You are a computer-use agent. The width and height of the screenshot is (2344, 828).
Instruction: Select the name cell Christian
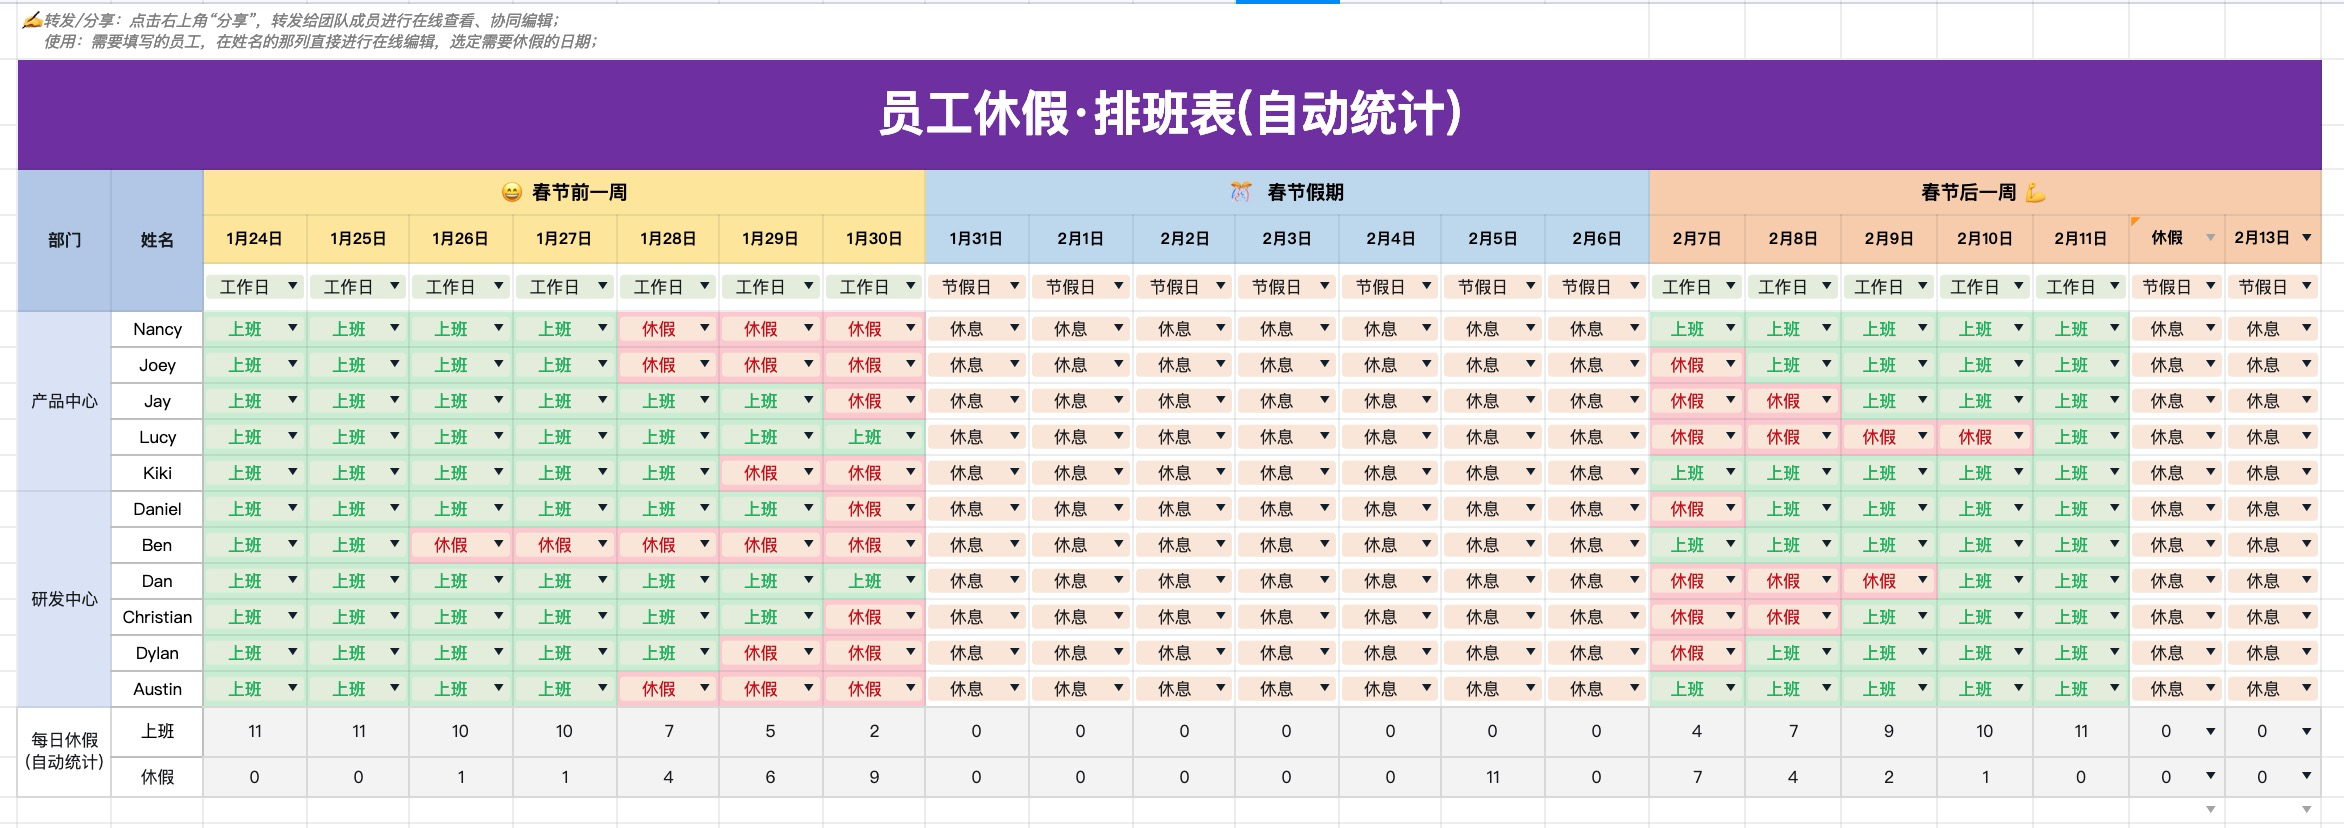(157, 617)
